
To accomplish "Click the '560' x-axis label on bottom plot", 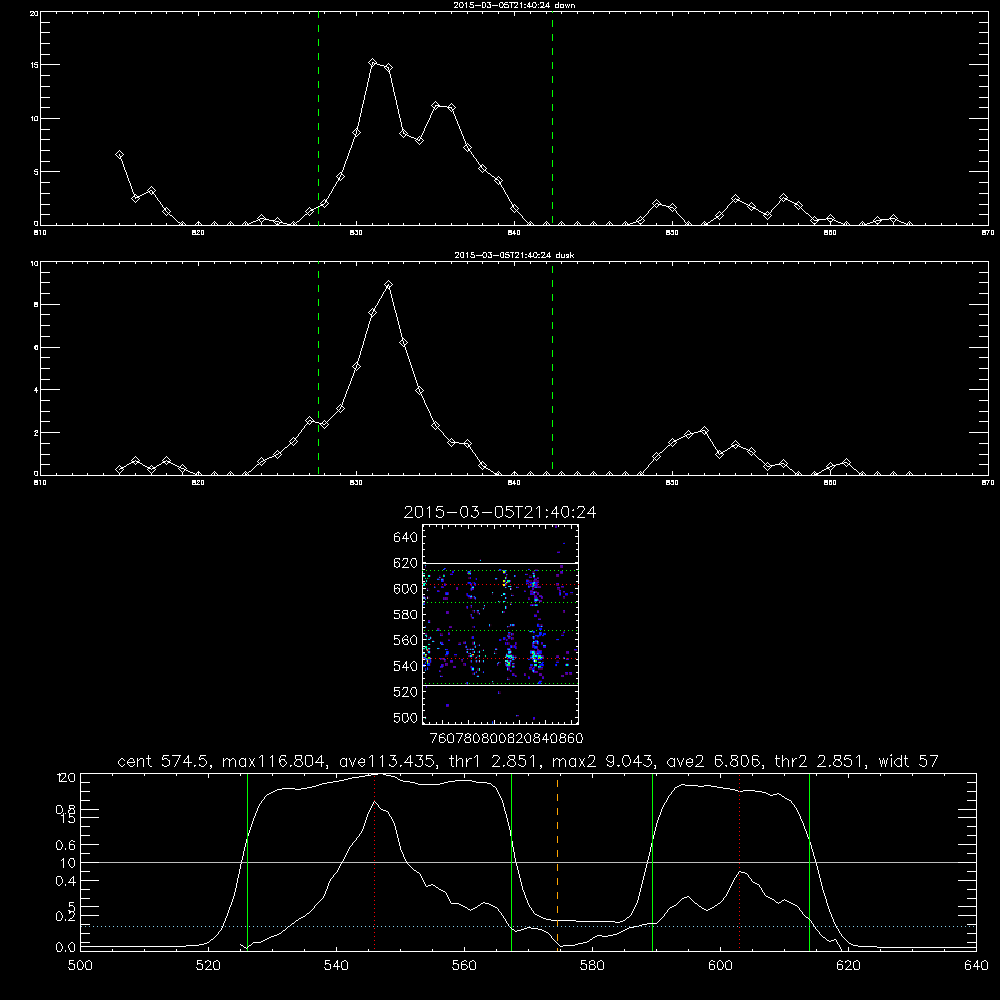I will coord(464,965).
